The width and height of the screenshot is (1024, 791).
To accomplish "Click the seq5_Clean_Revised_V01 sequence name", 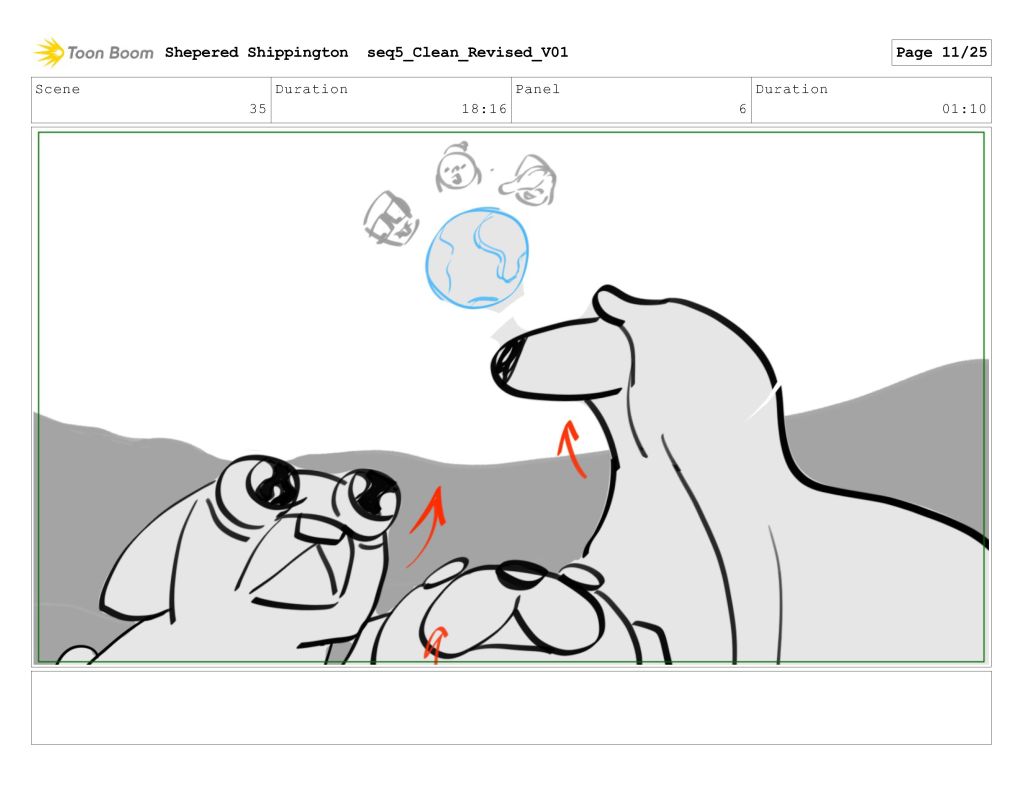I will [x=467, y=52].
